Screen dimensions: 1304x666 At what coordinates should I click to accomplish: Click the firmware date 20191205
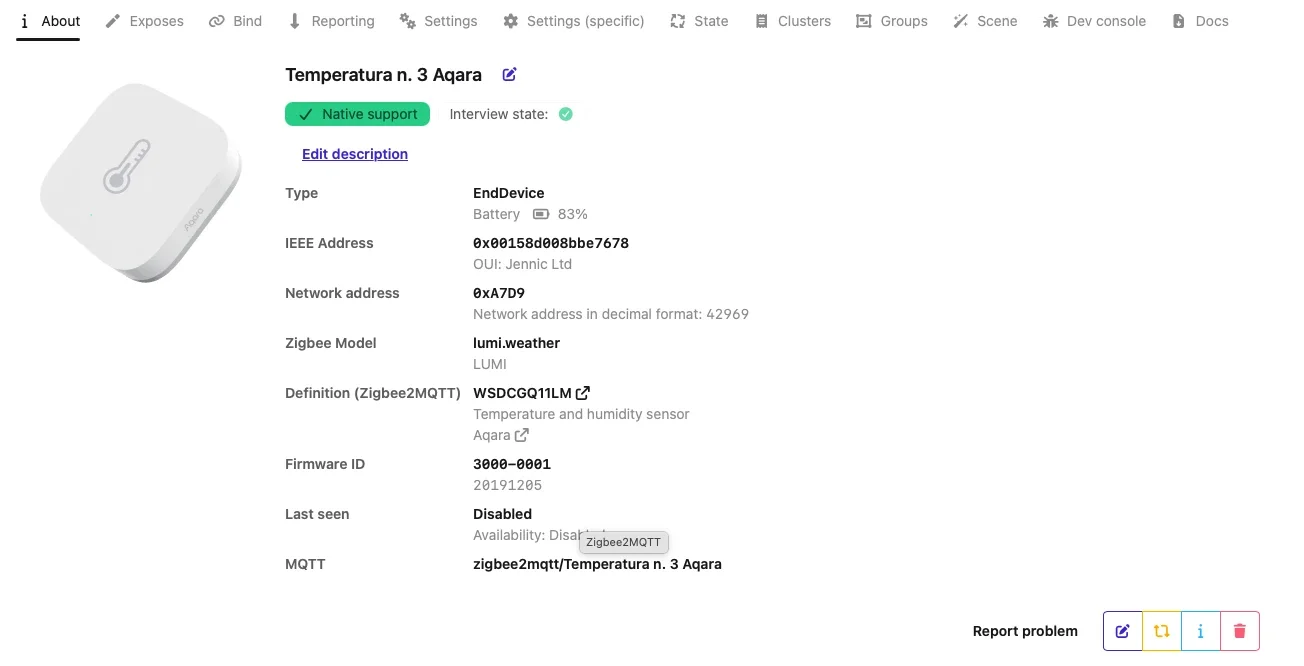[x=508, y=485]
